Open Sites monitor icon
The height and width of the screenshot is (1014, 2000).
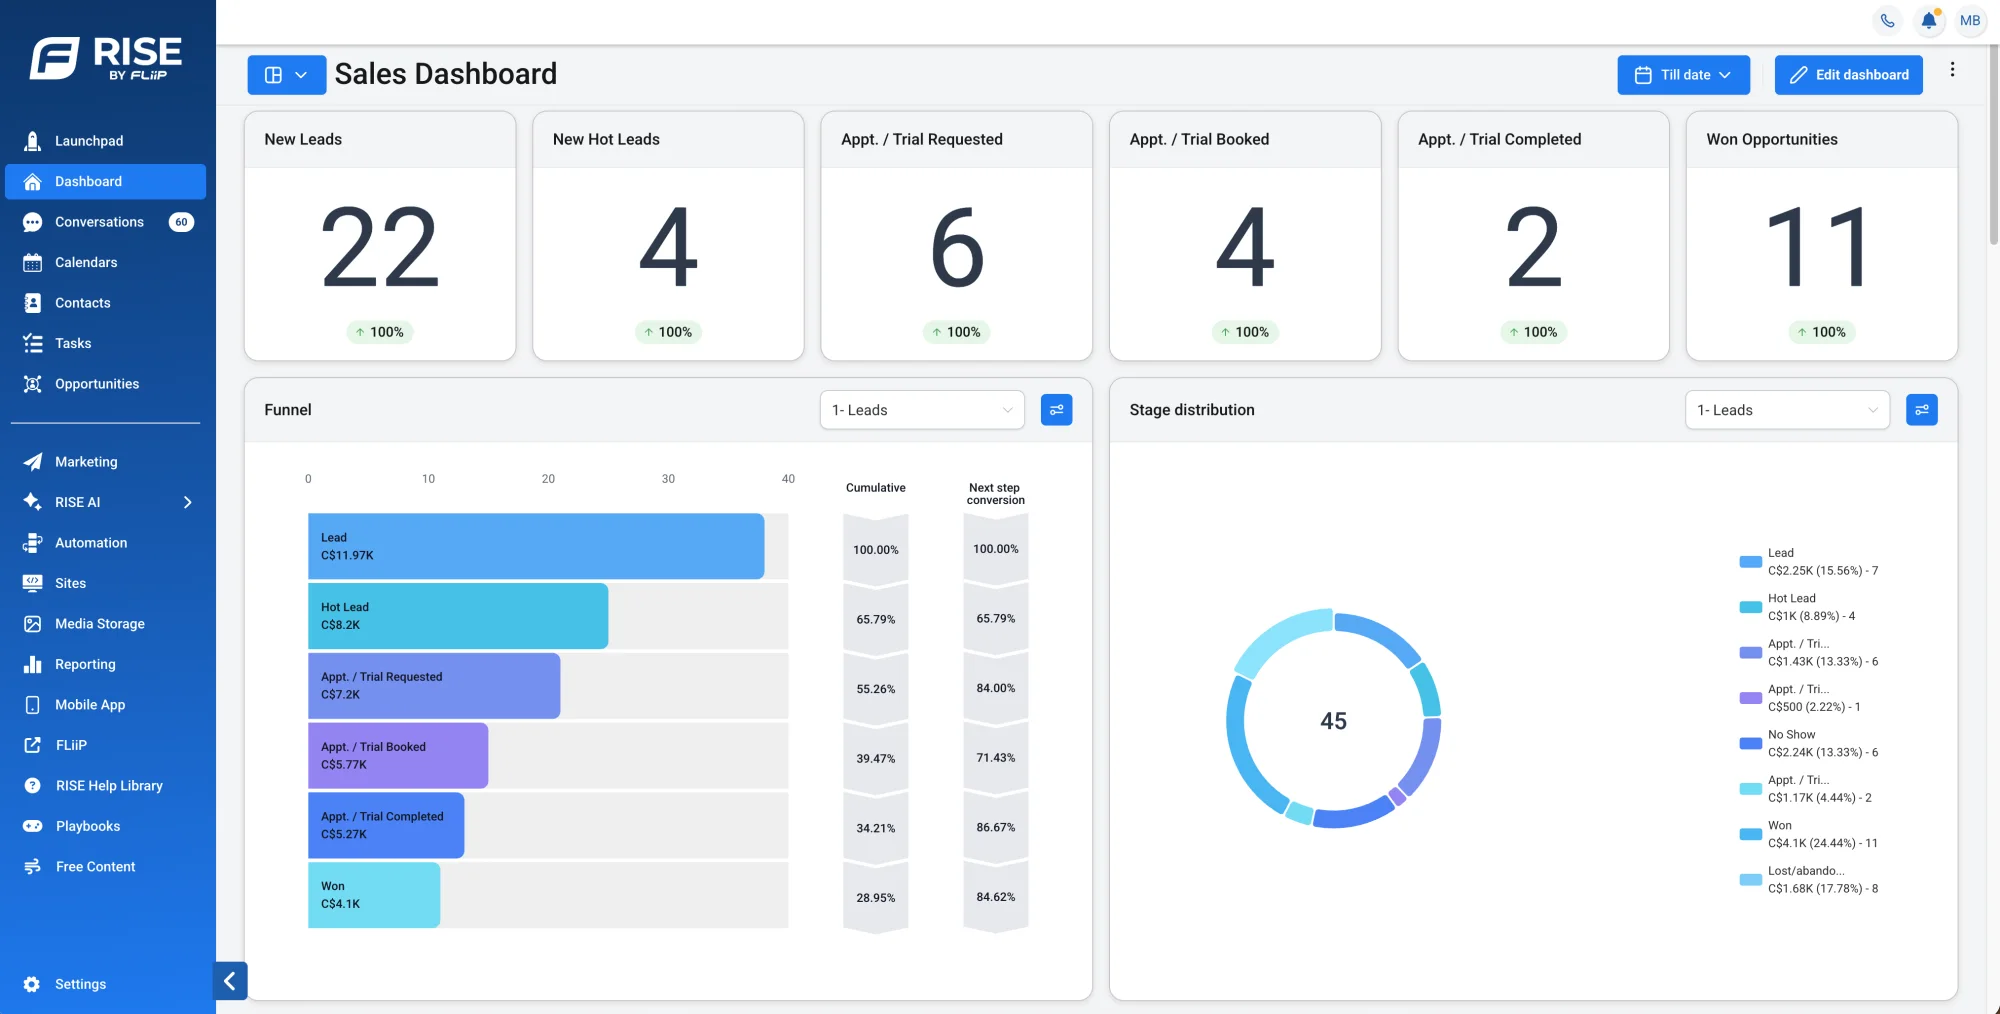click(x=33, y=583)
